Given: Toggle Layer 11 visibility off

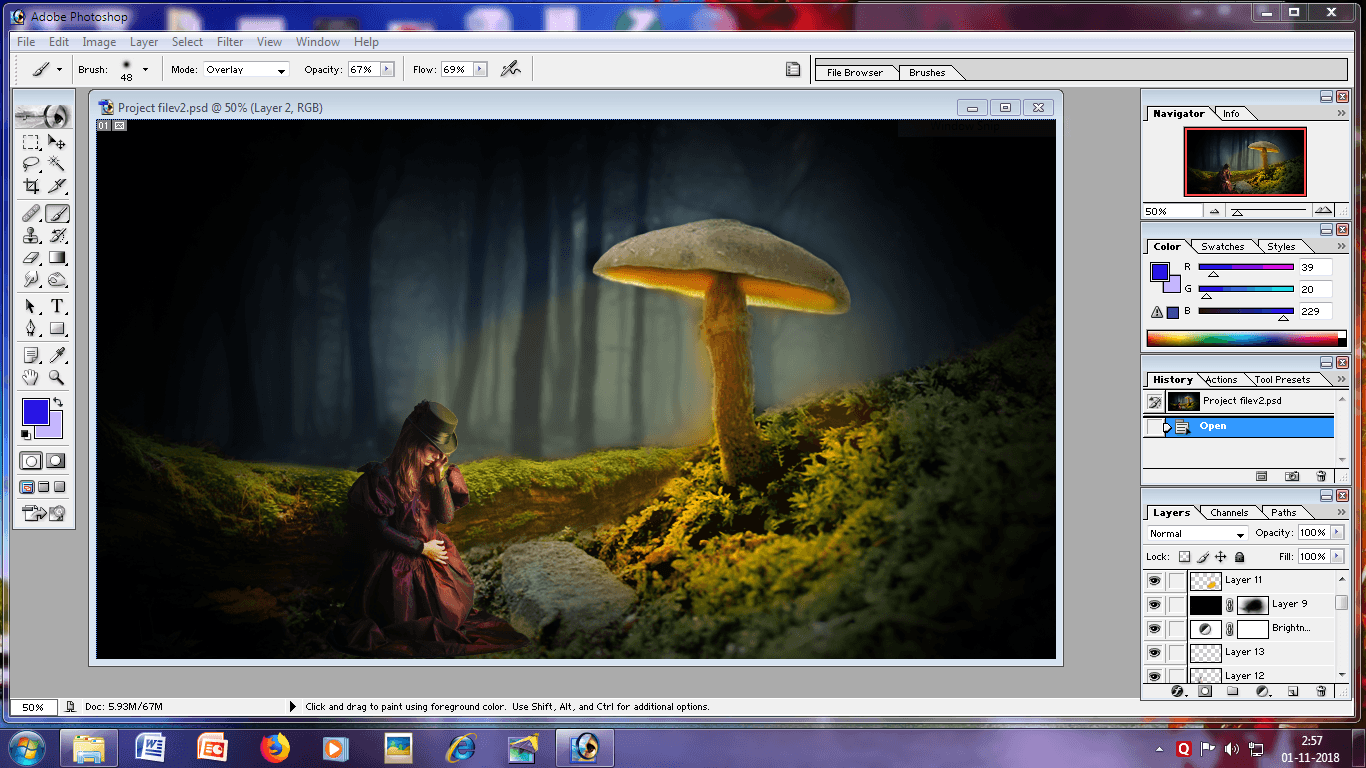Looking at the screenshot, I should coord(1154,580).
